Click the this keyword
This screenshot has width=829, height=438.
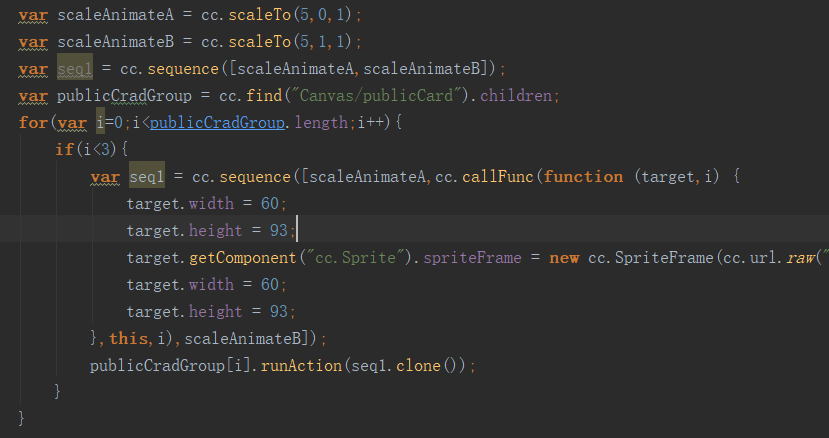(127, 339)
